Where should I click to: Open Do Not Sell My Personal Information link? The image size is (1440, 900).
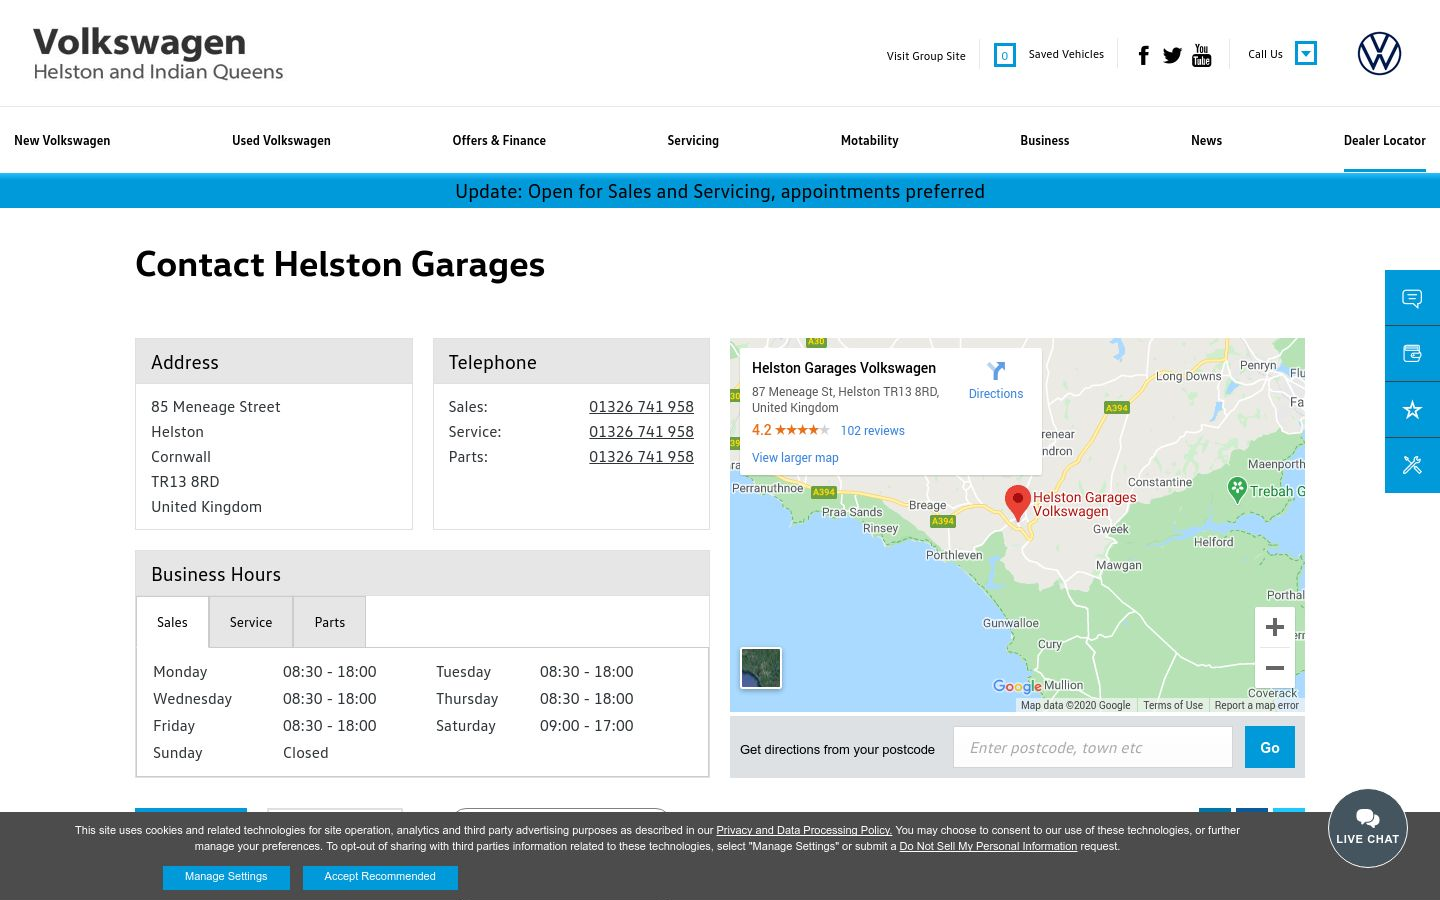coord(988,846)
